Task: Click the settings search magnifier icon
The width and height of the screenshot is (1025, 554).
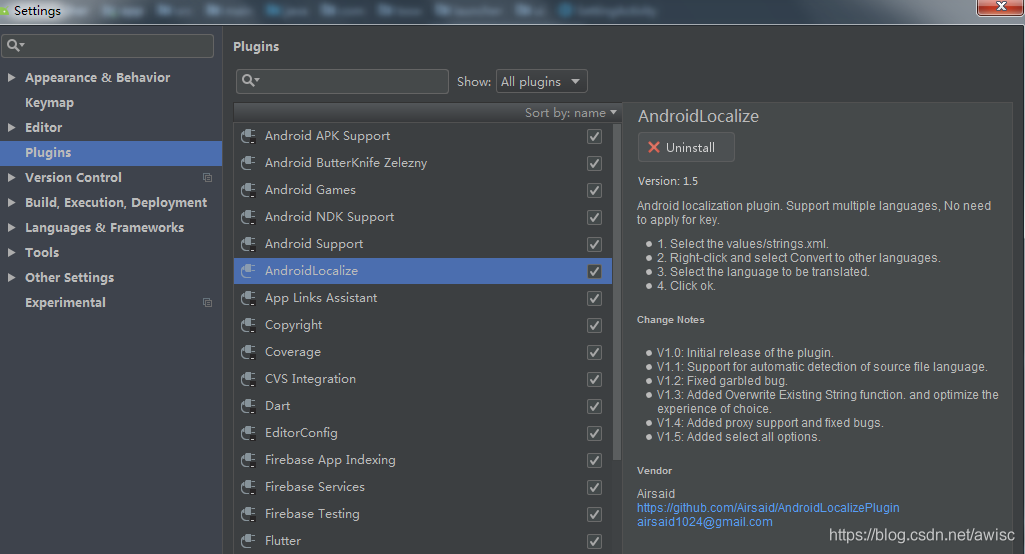Action: click(14, 46)
